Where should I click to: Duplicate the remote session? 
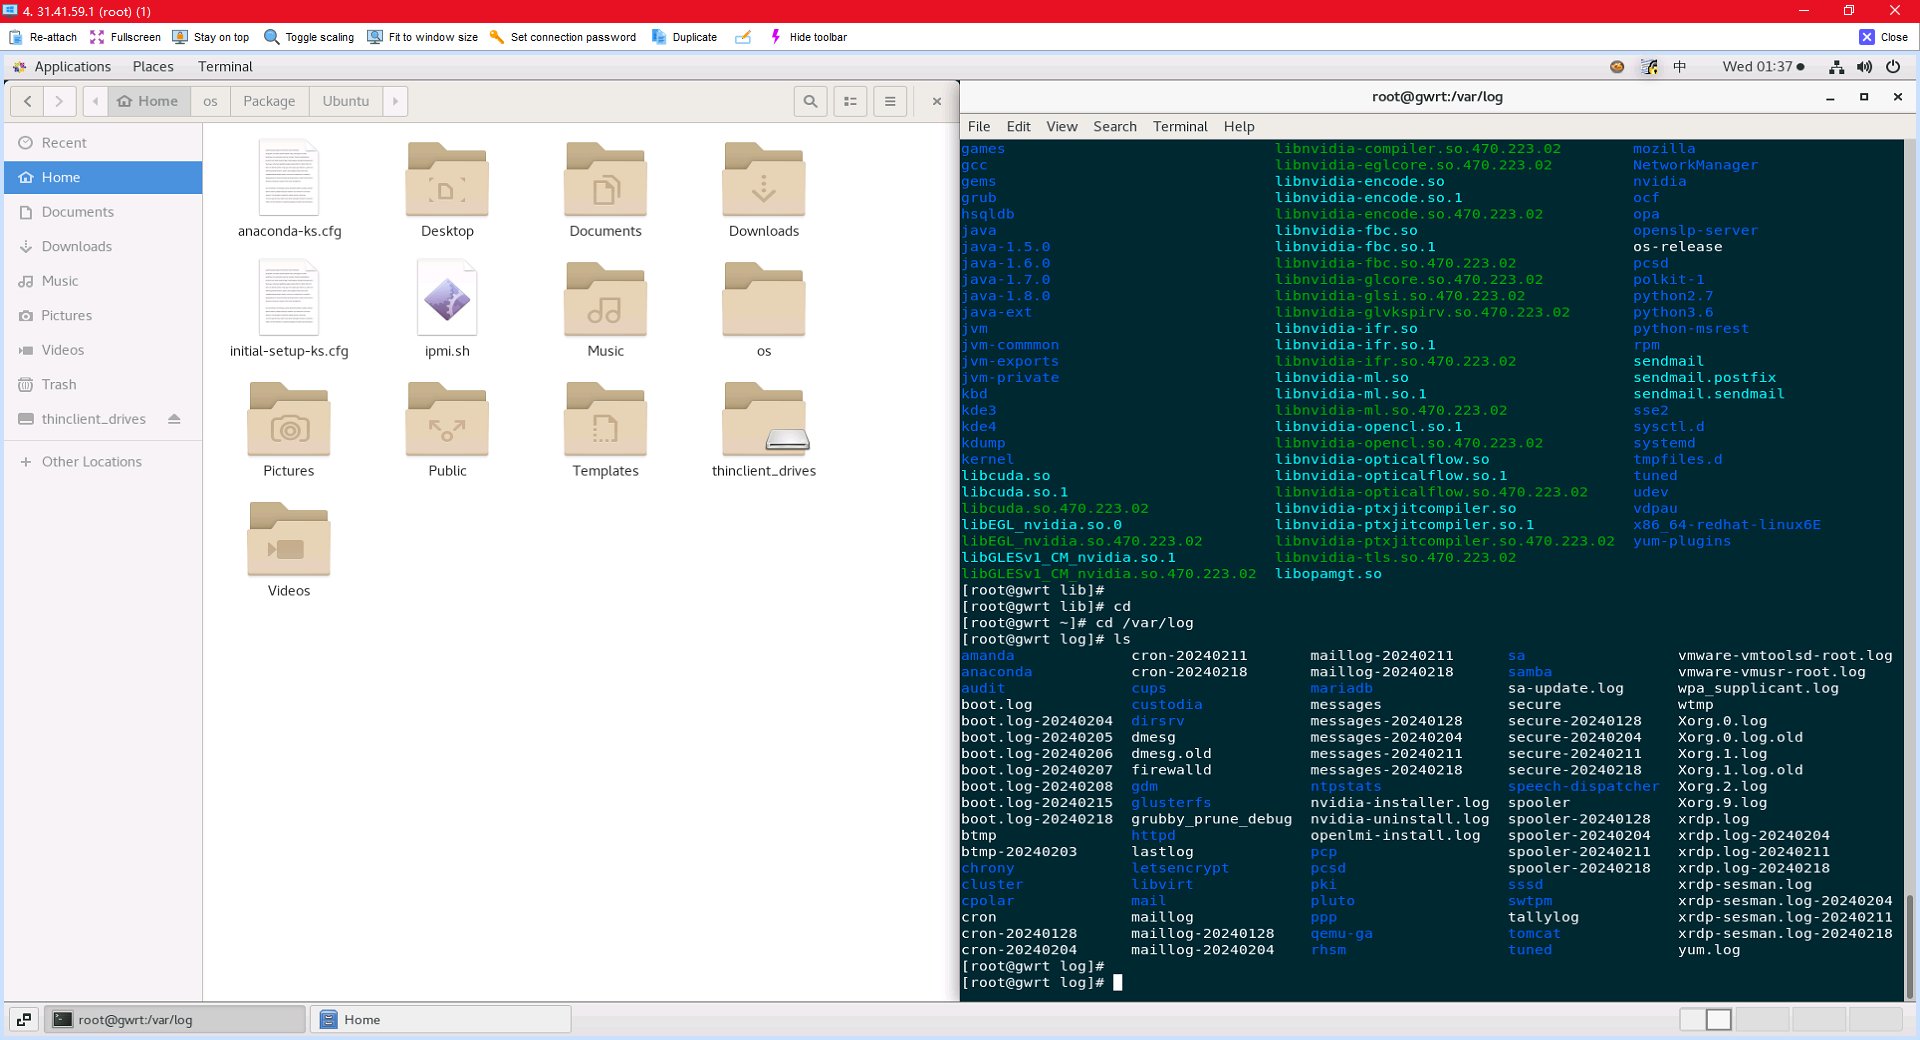tap(684, 37)
